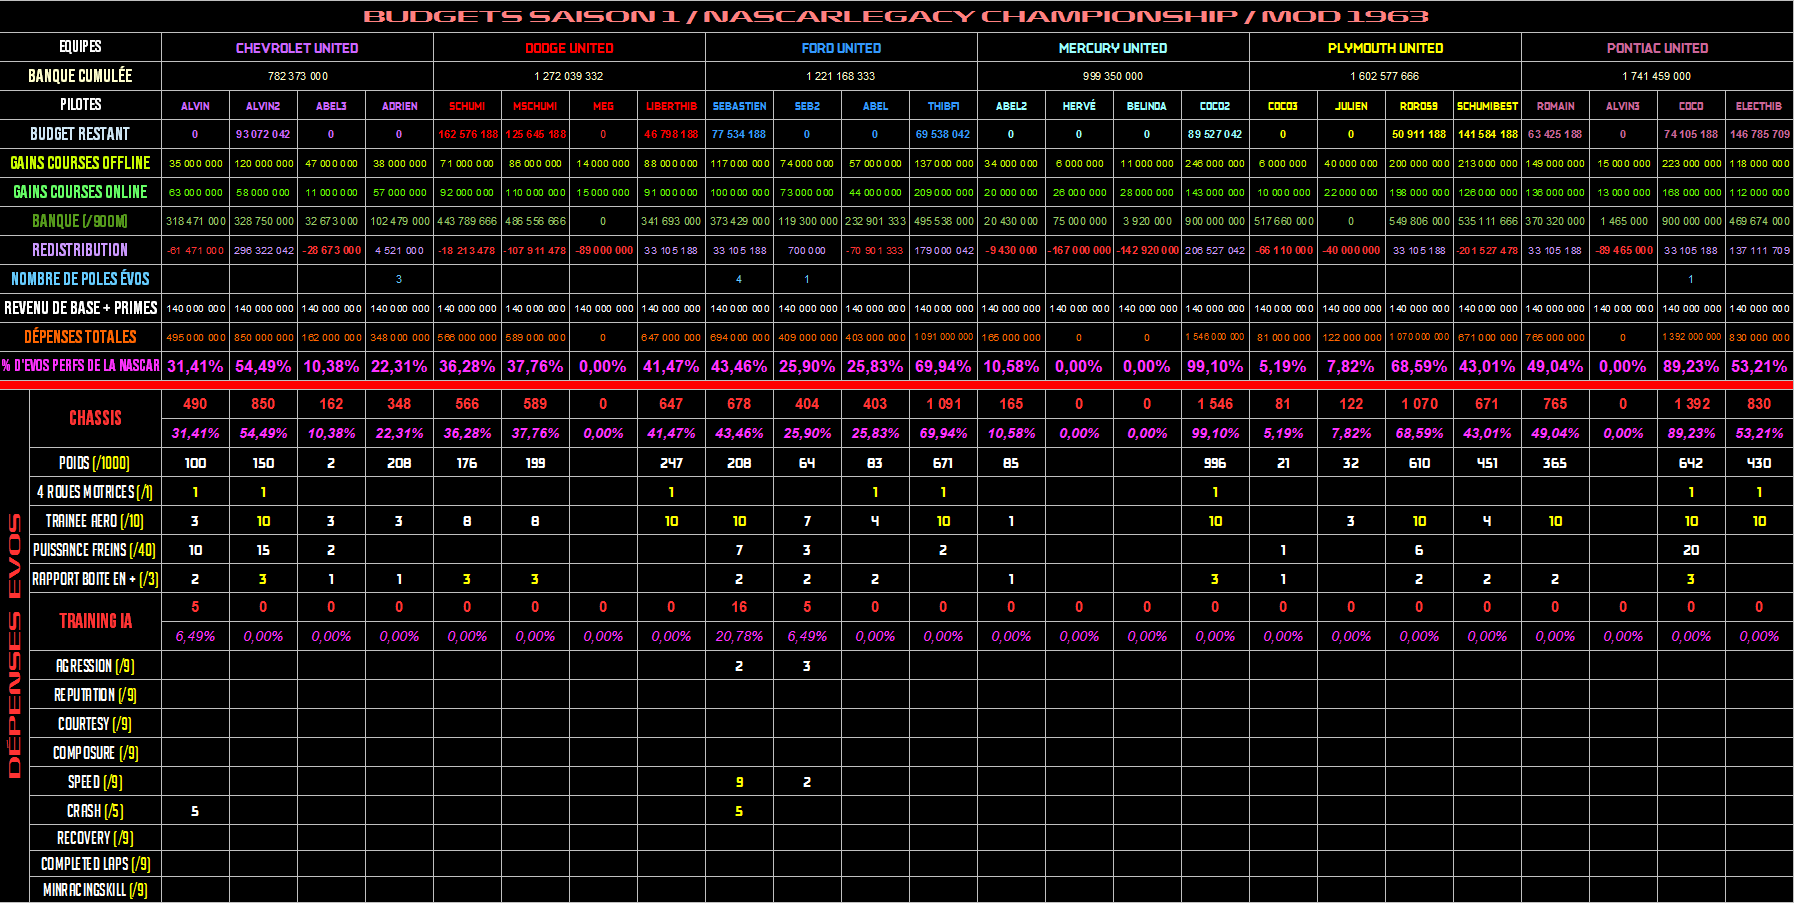Click the Budgets Saison 1 title banner

[x=896, y=16]
